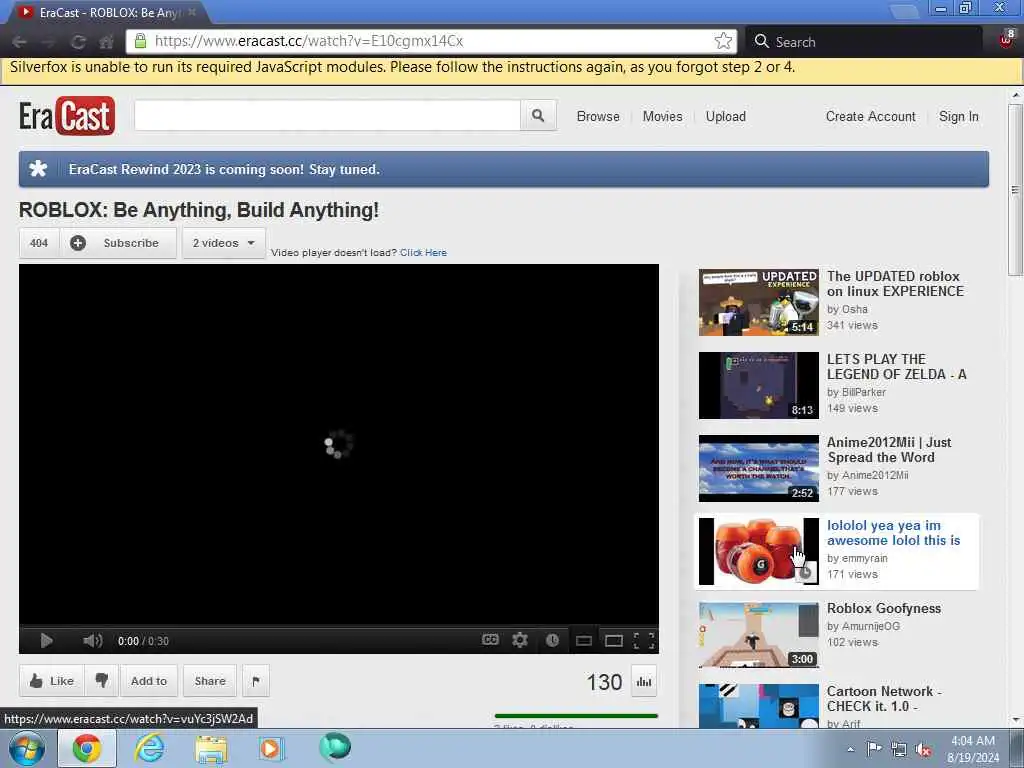Open the Movies menu item
This screenshot has height=768, width=1024.
pos(662,116)
